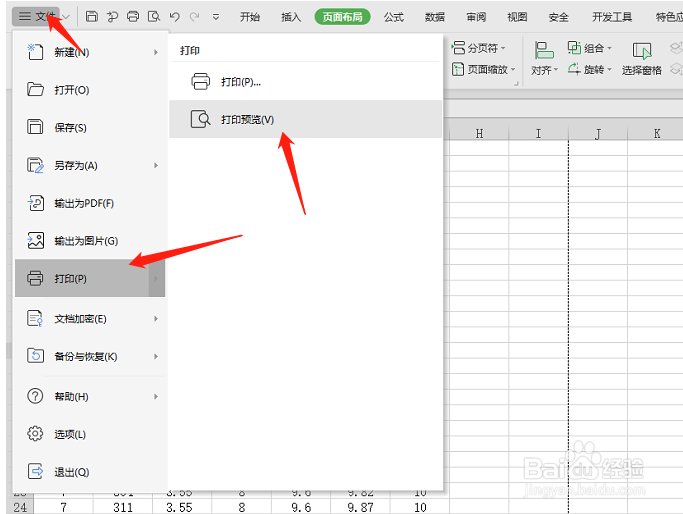683x514 pixels.
Task: Choose 打开(O) in the file menu
Action: [x=90, y=90]
